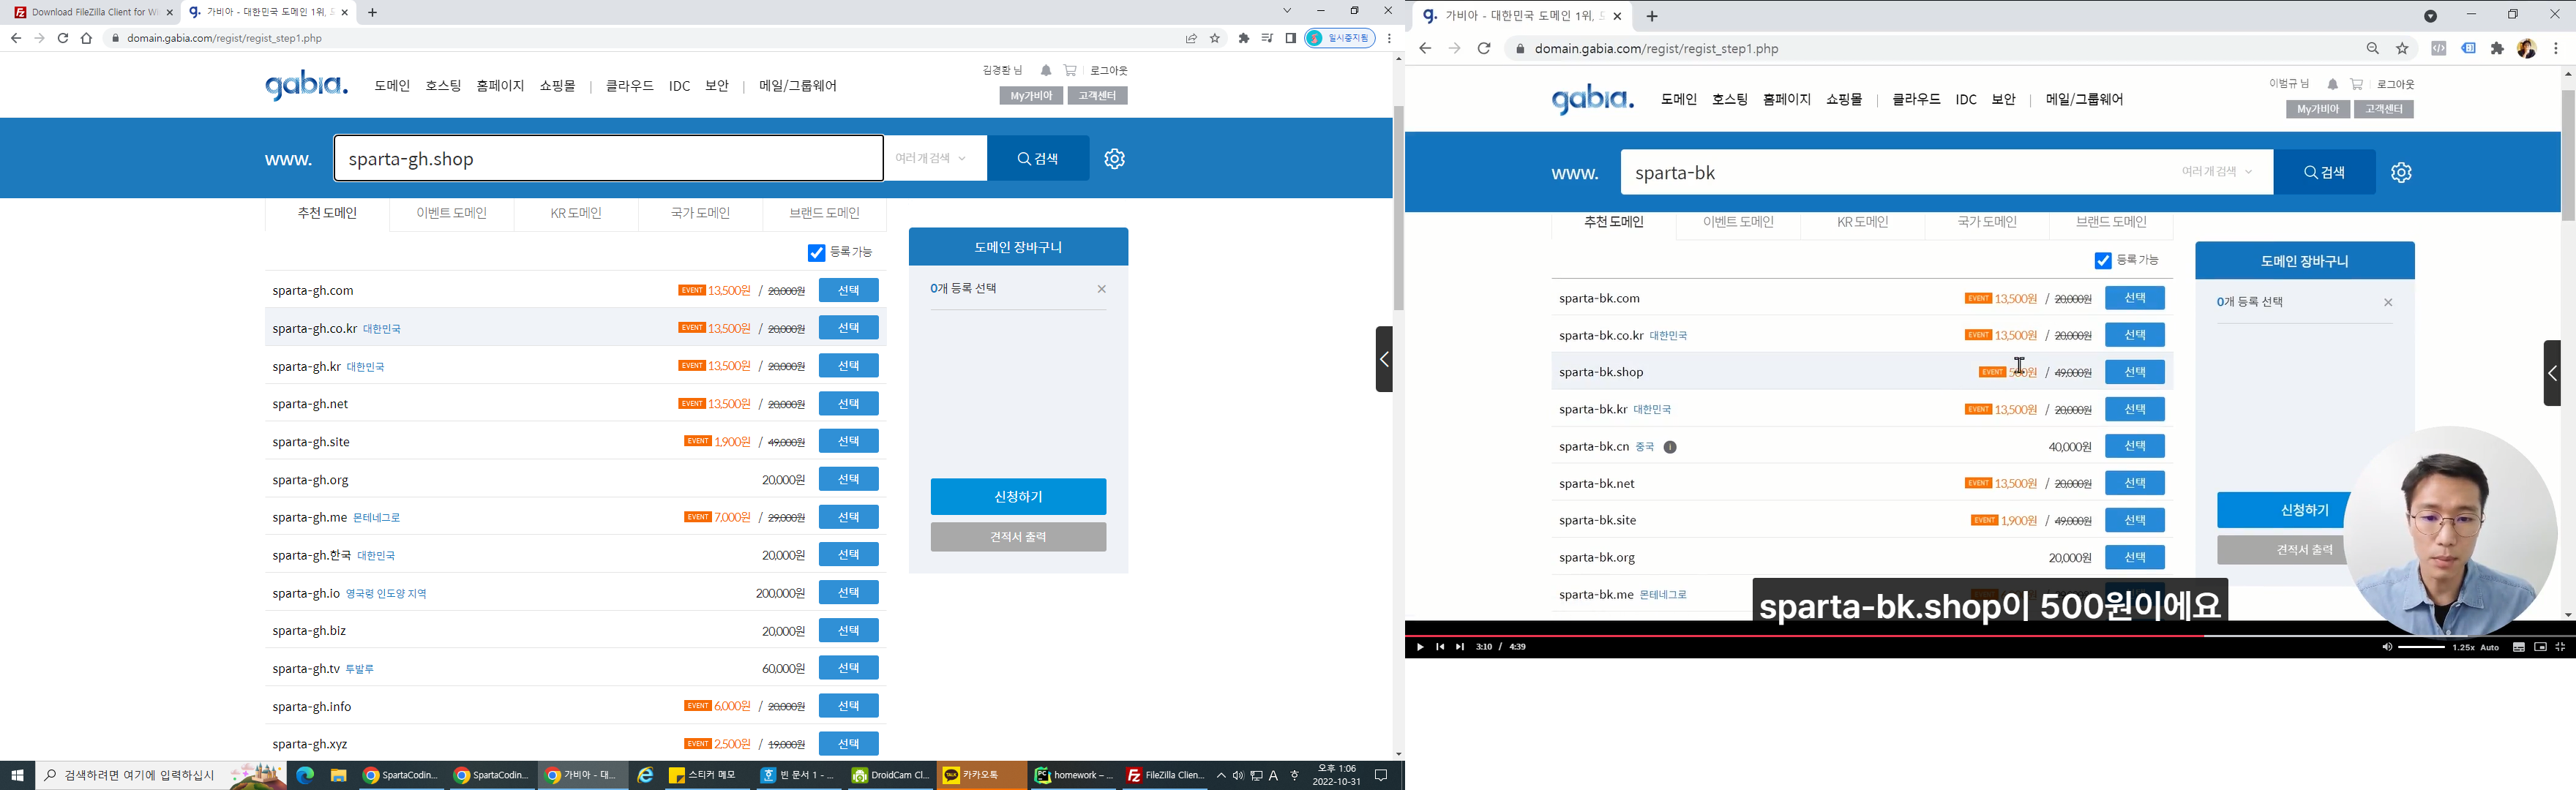Screen dimensions: 2576x790
Task: Switch to FileZilla Client on taskbar
Action: point(1164,775)
